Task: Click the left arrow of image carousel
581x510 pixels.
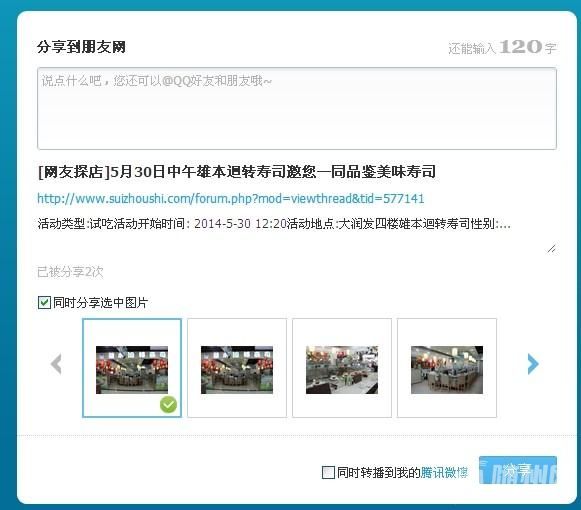Action: [x=56, y=364]
